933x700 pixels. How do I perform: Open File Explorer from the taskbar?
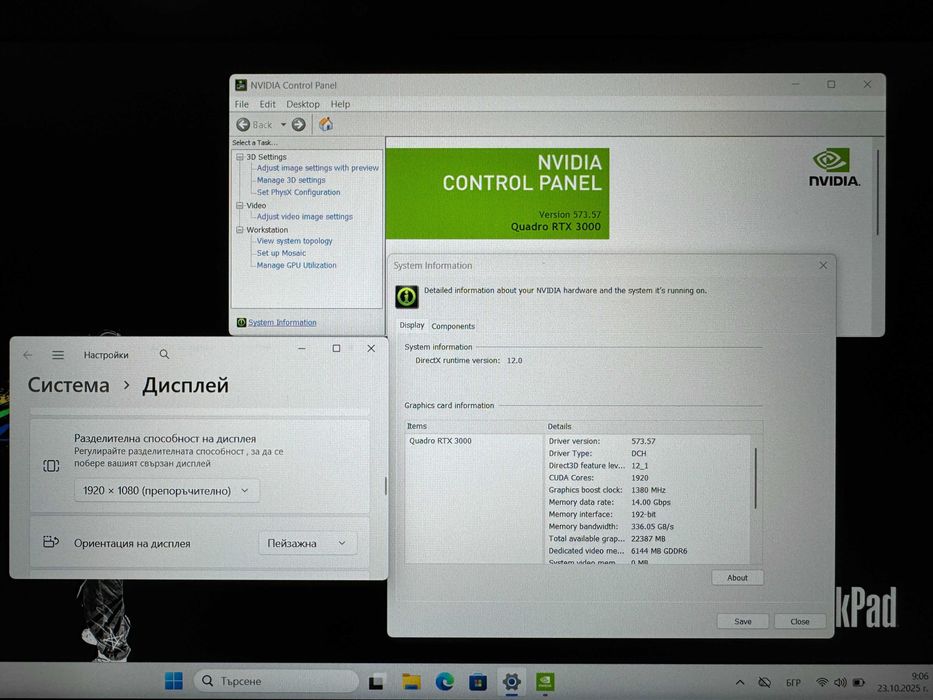click(411, 682)
